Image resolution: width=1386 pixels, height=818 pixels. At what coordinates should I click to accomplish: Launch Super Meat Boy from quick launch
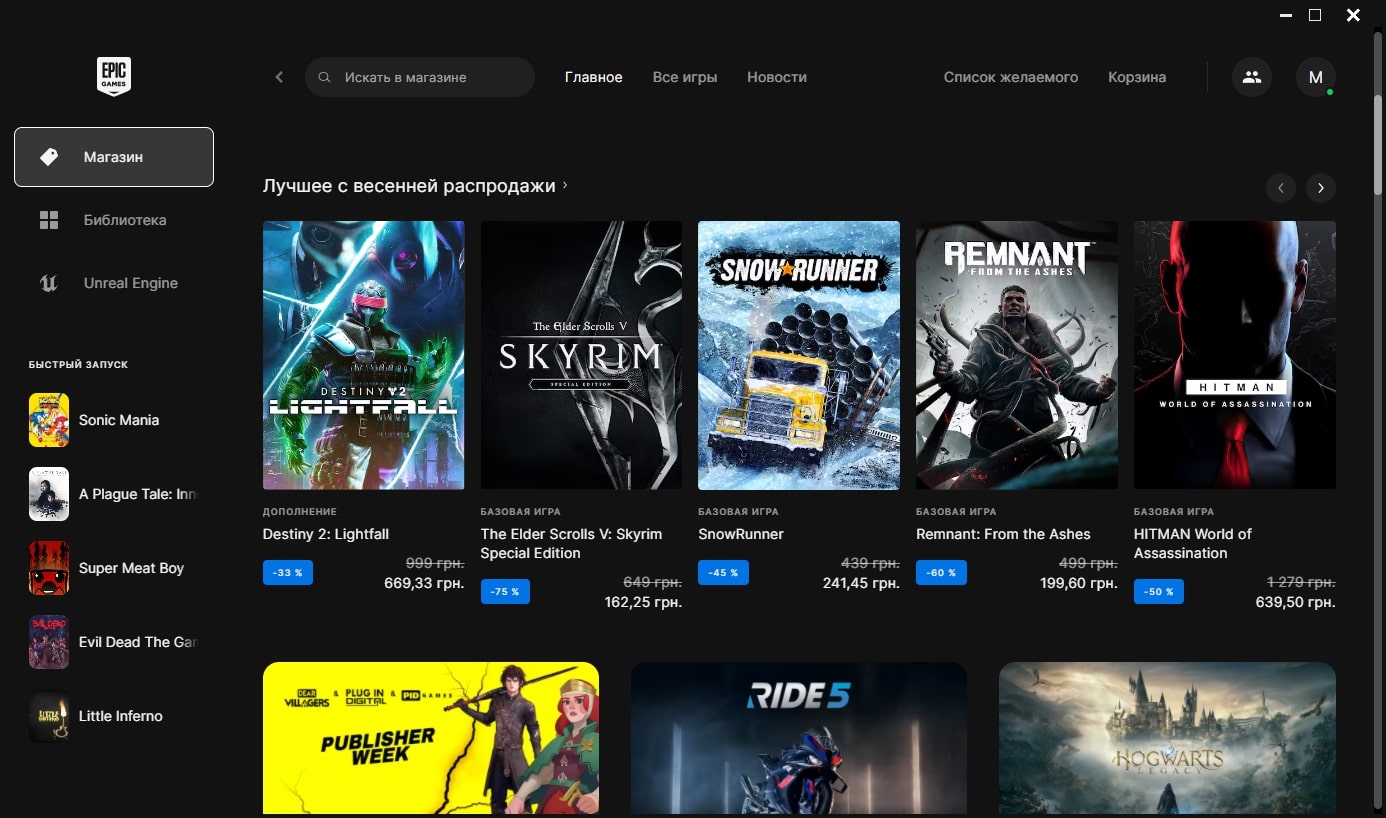click(x=114, y=568)
